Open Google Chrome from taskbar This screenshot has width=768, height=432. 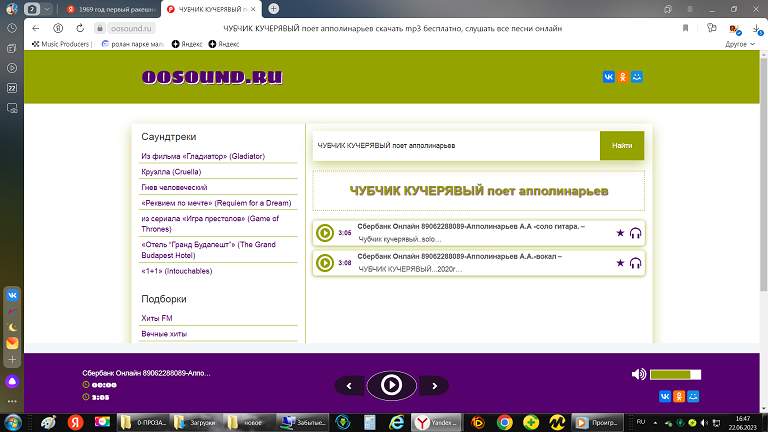click(x=504, y=422)
